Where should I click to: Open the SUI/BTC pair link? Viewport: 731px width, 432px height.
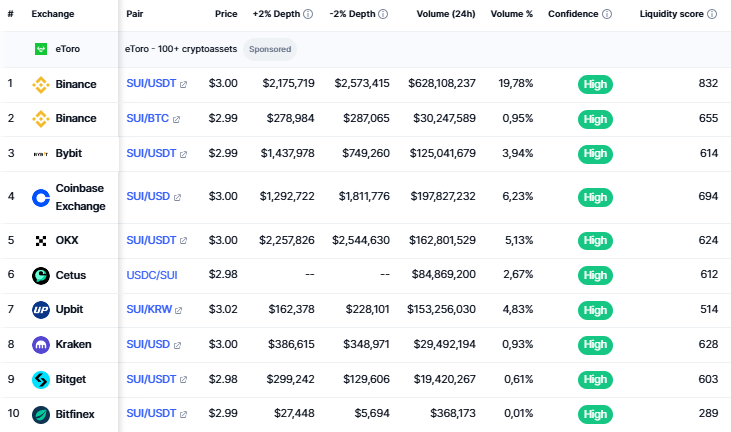147,118
